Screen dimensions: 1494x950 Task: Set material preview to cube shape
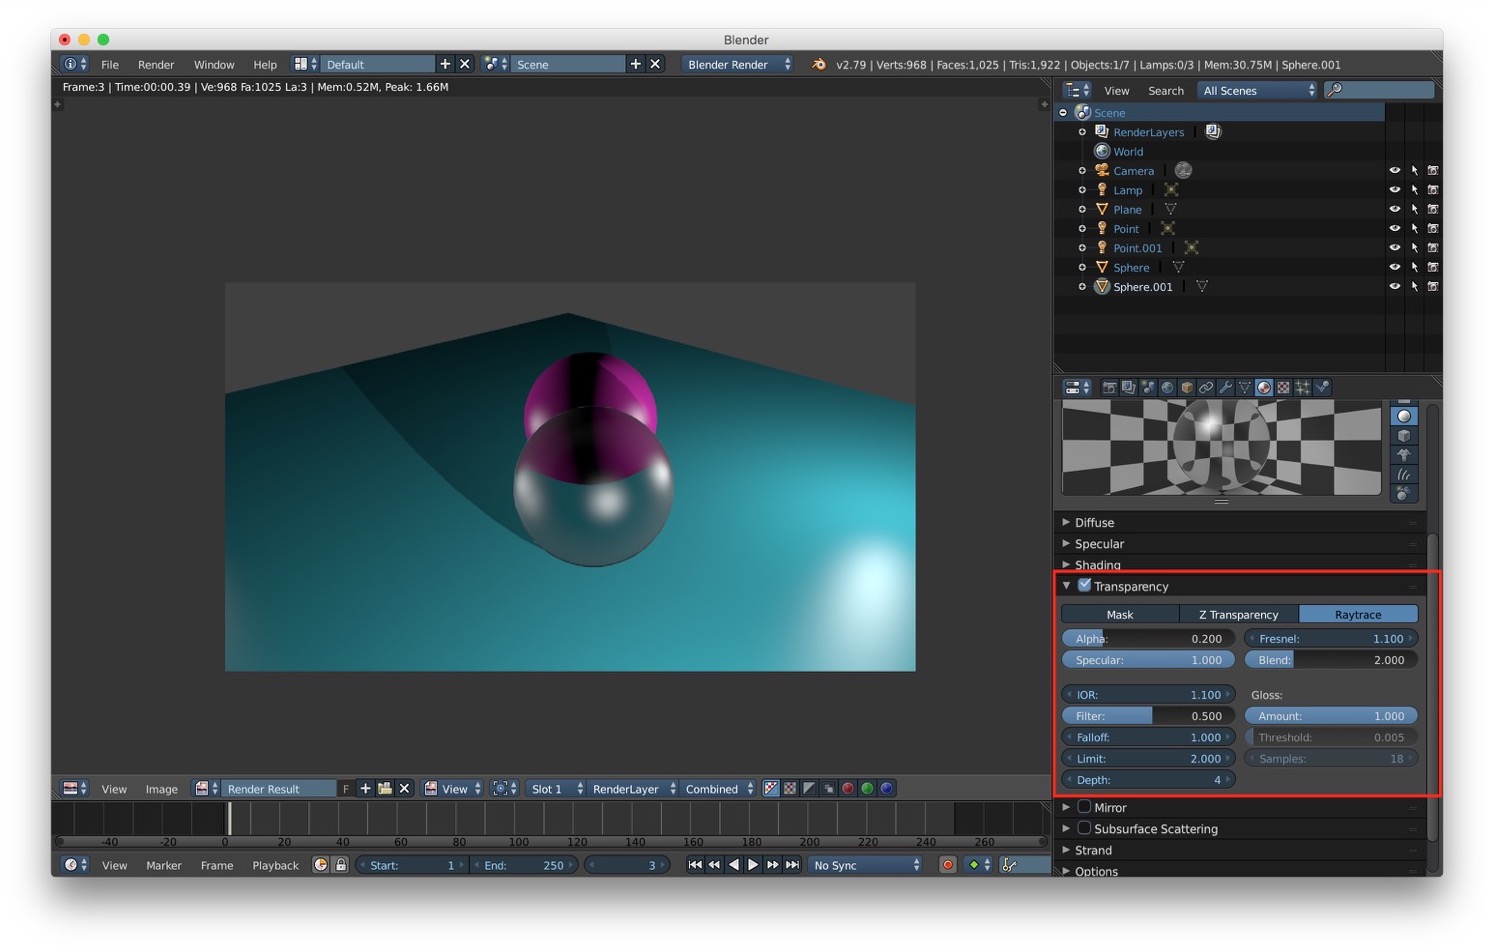tap(1404, 435)
